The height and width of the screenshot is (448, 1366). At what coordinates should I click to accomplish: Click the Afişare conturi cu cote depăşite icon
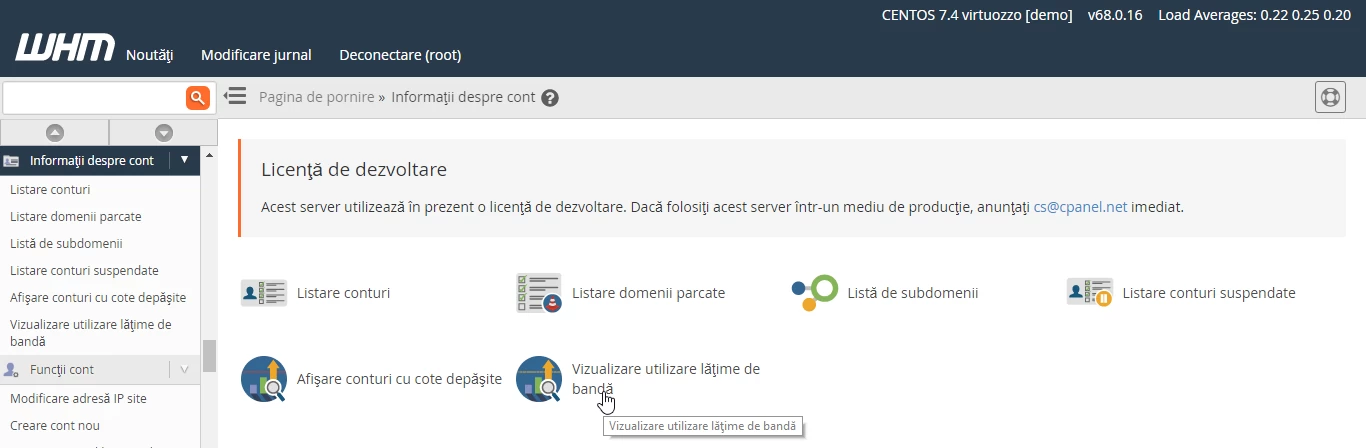[x=264, y=379]
